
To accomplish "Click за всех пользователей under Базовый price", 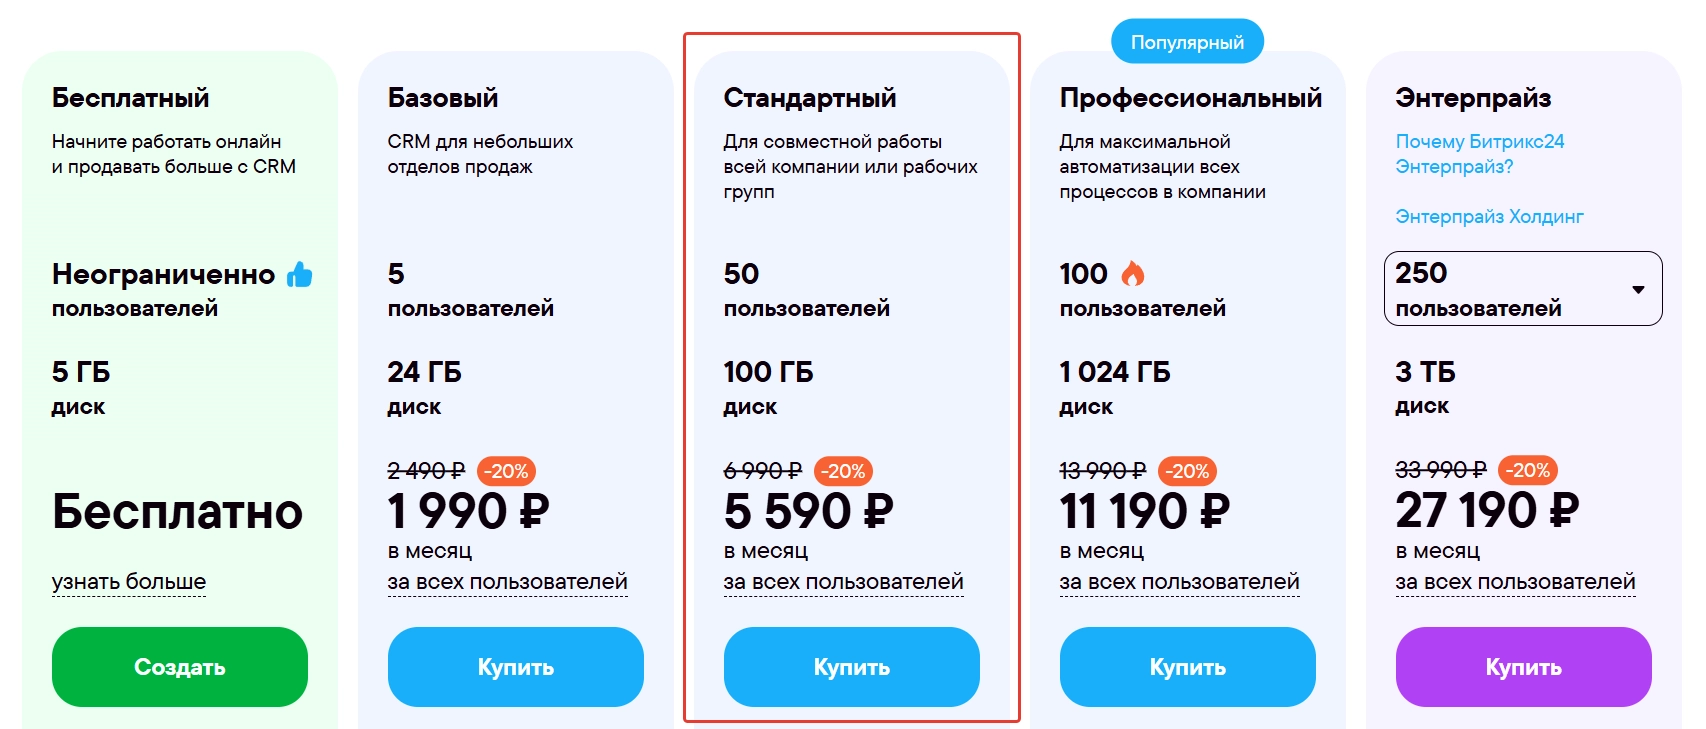I will tap(508, 582).
